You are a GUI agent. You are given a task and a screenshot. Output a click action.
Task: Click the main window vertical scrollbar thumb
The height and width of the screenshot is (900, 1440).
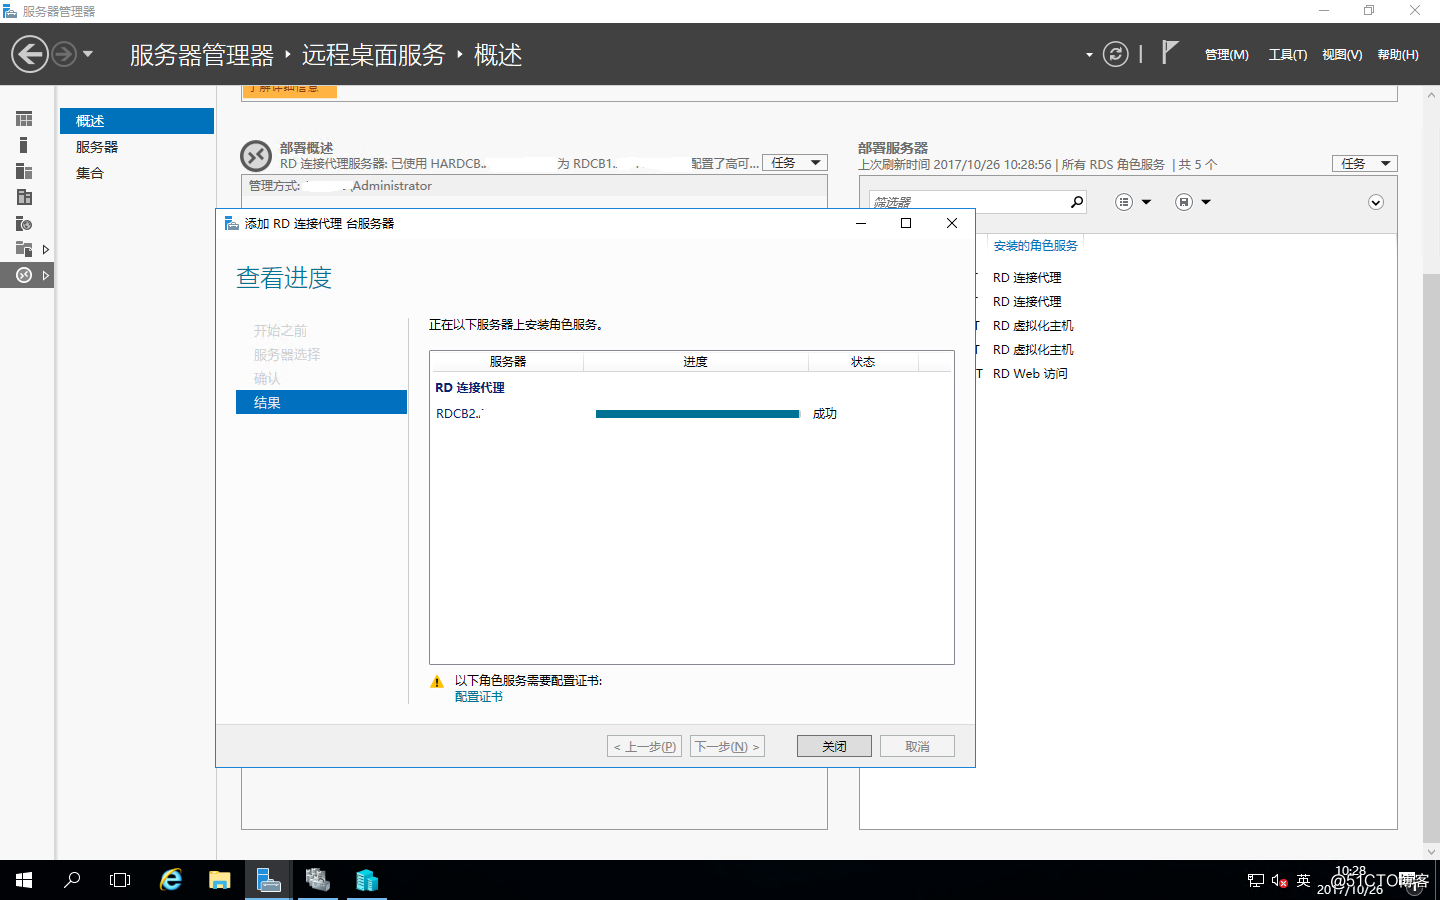pos(1431,556)
